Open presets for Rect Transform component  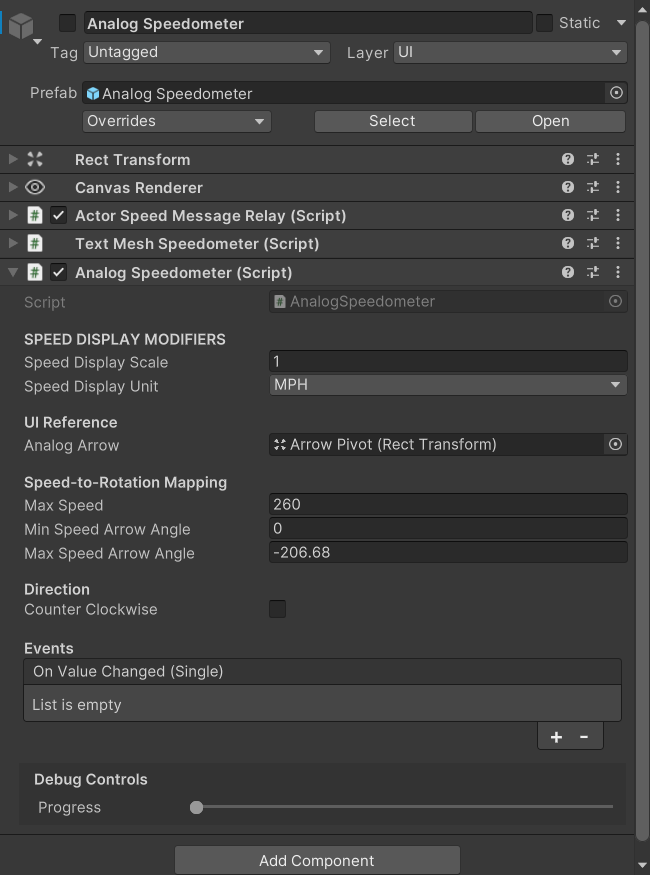tap(593, 160)
